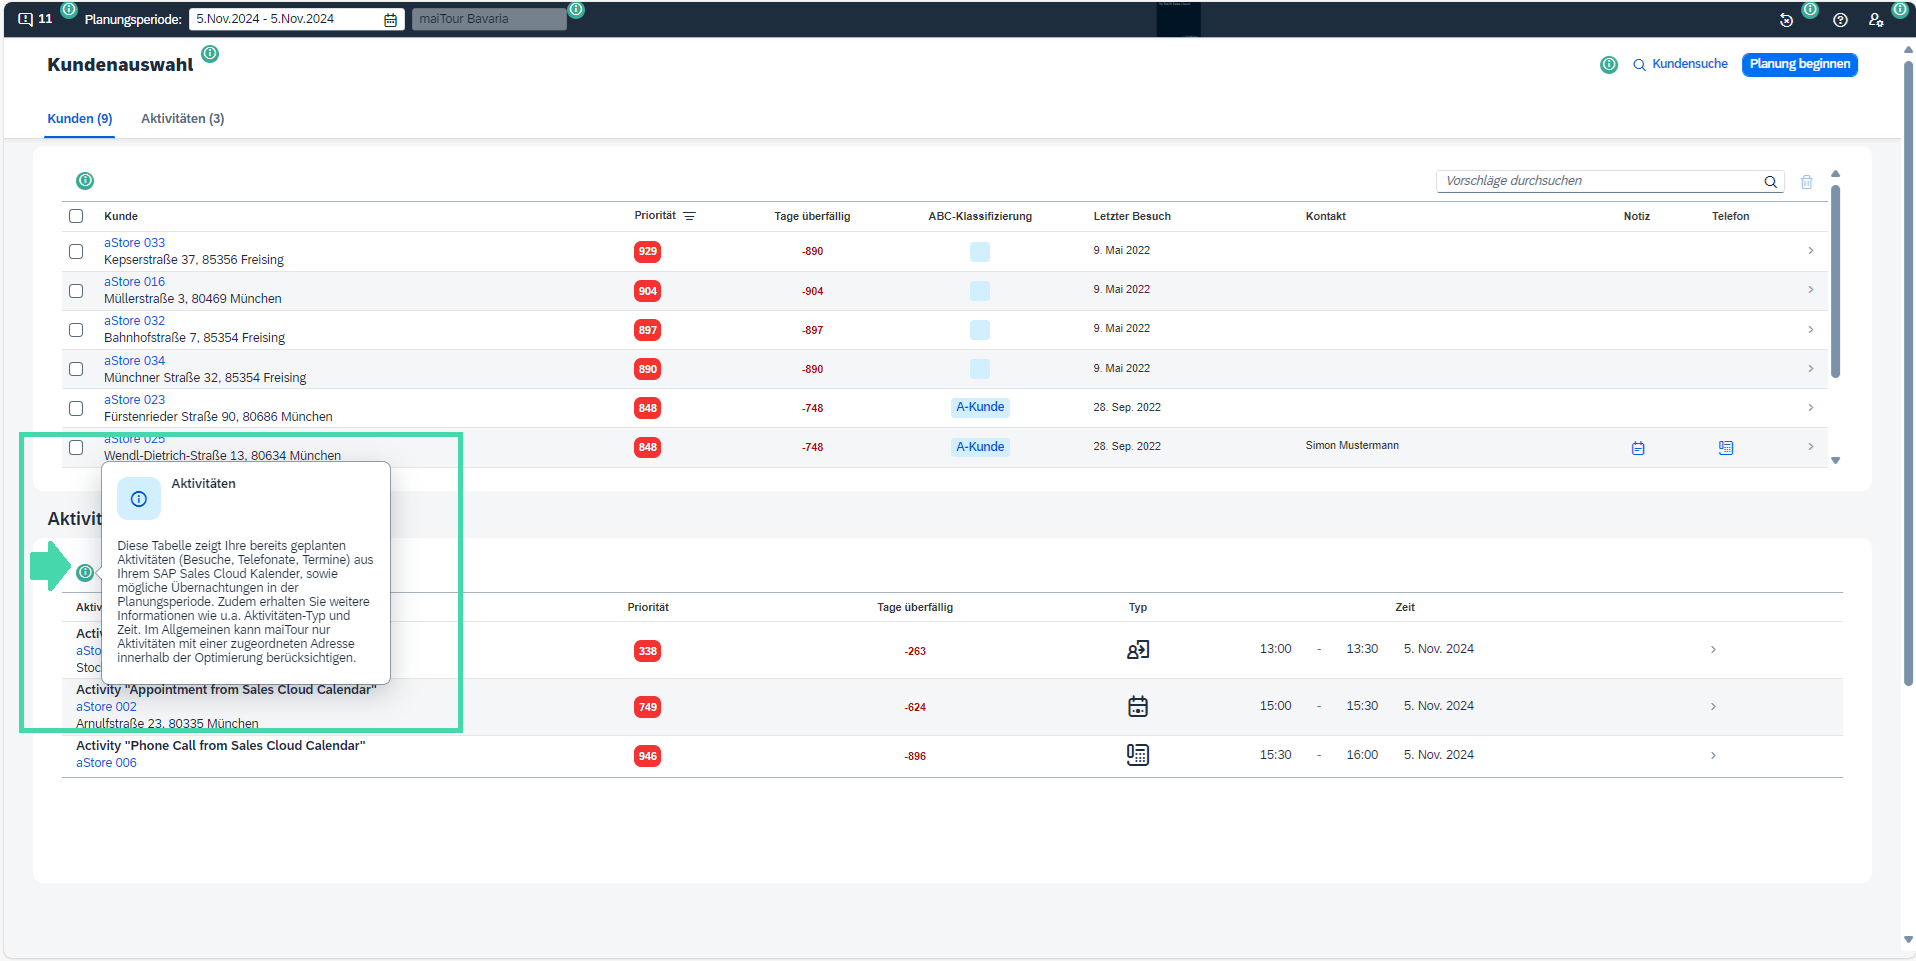Click Planung beginnen button
1916x961 pixels.
point(1800,64)
